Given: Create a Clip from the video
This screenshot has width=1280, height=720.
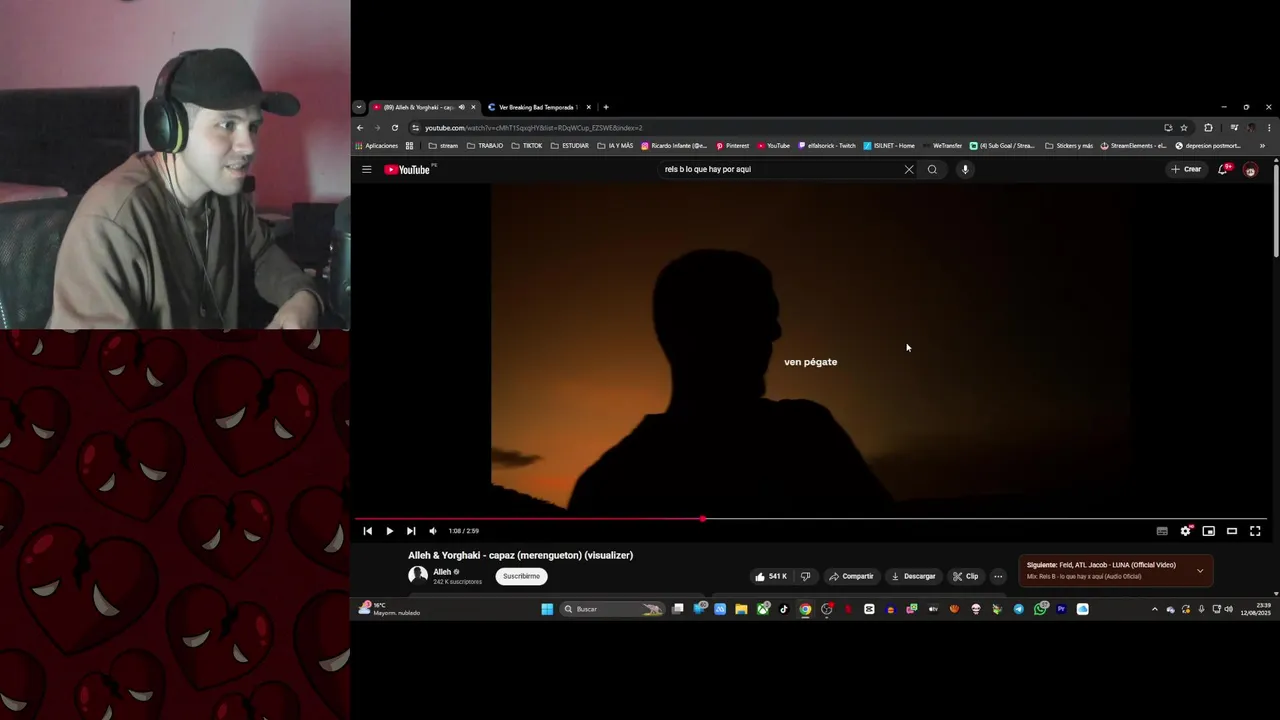Looking at the screenshot, I should (x=966, y=576).
